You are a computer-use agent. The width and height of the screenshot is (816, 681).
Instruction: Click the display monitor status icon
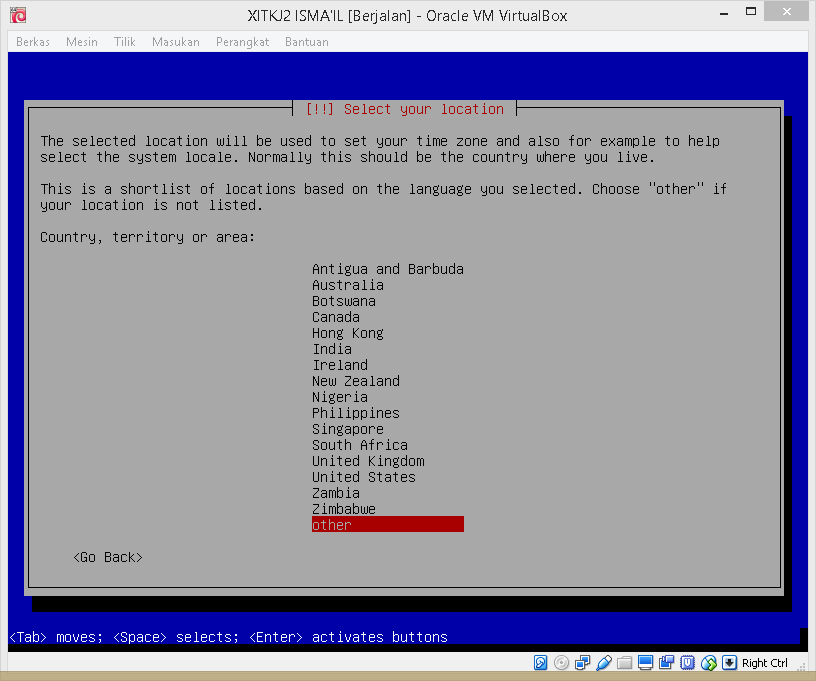click(645, 662)
